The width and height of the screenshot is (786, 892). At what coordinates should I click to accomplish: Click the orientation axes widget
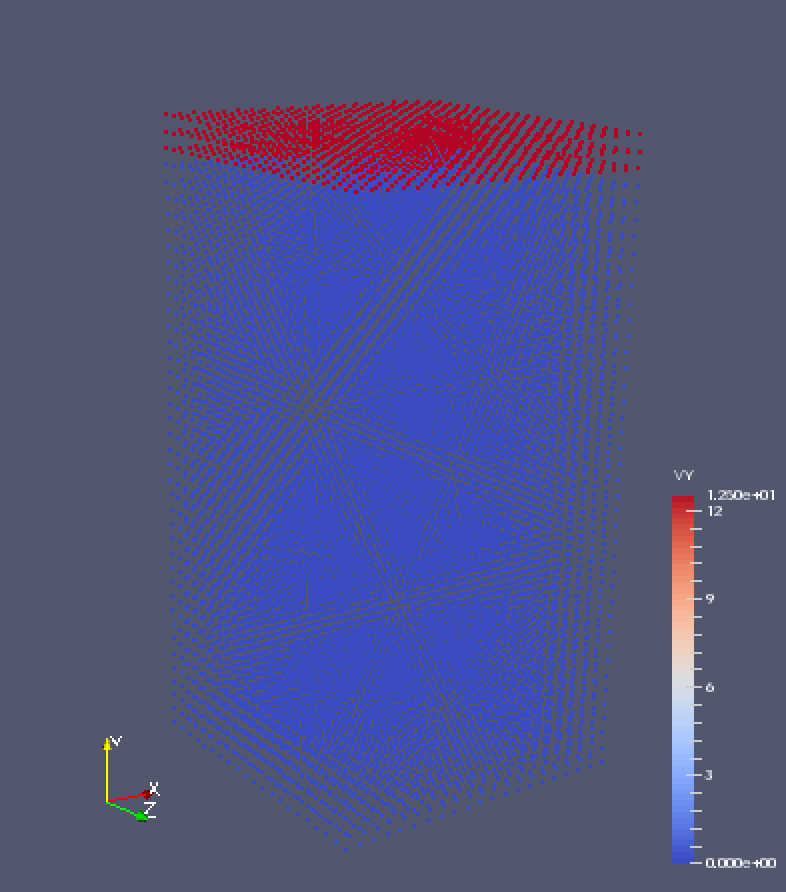tap(130, 779)
